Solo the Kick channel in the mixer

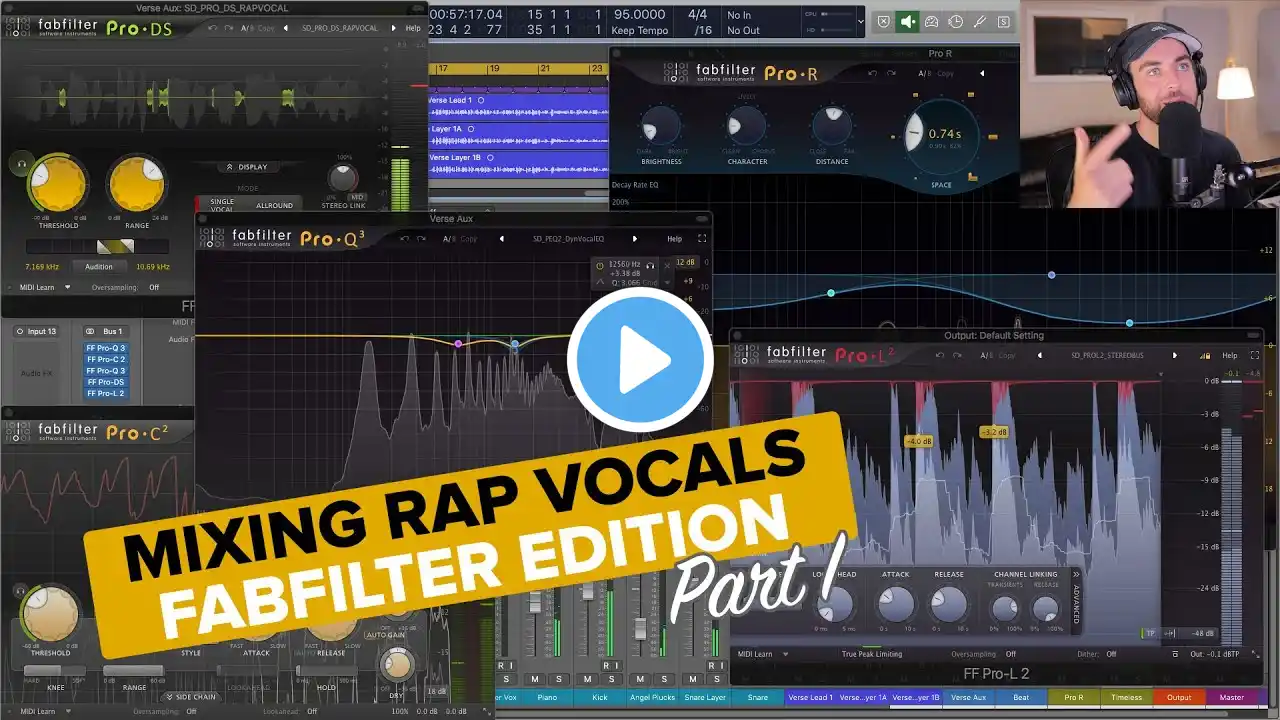tap(611, 679)
